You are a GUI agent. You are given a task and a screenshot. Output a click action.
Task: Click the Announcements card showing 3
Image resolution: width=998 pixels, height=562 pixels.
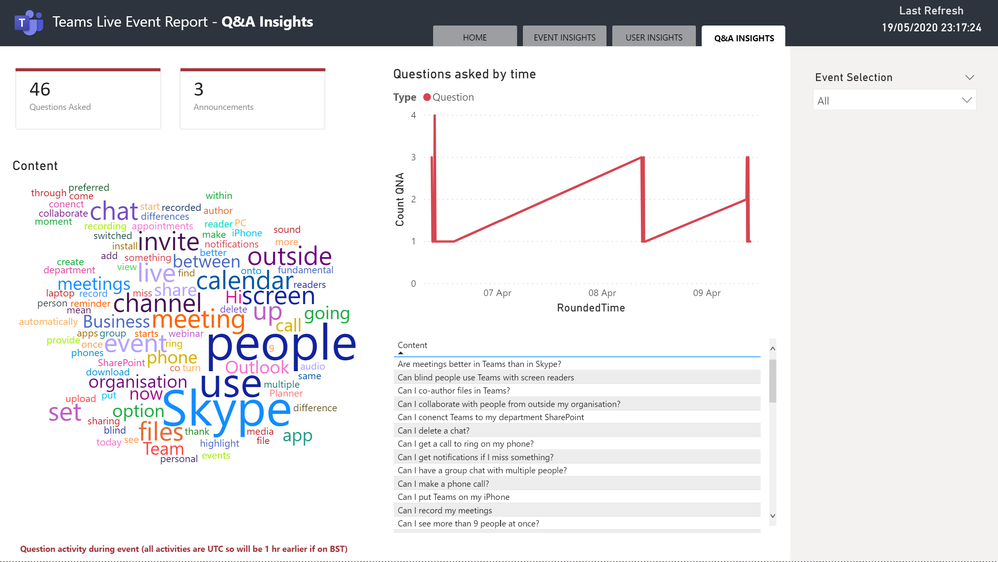click(252, 98)
